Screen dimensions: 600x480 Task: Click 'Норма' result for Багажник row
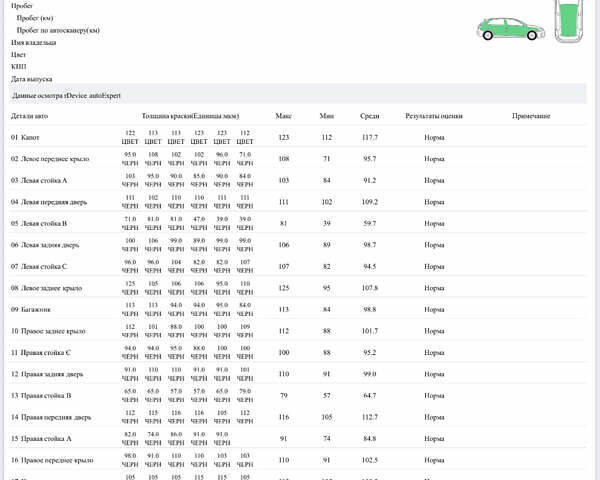pos(434,309)
